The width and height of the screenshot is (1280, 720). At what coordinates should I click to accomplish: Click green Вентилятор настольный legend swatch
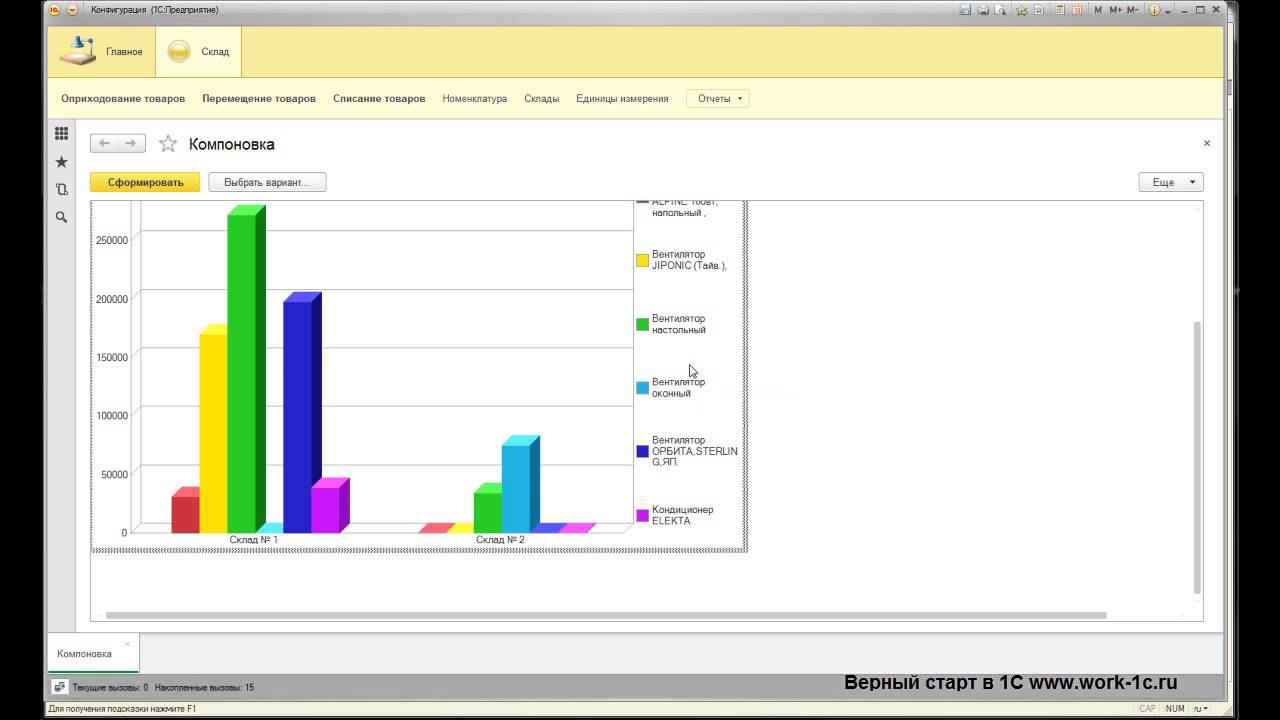(643, 324)
